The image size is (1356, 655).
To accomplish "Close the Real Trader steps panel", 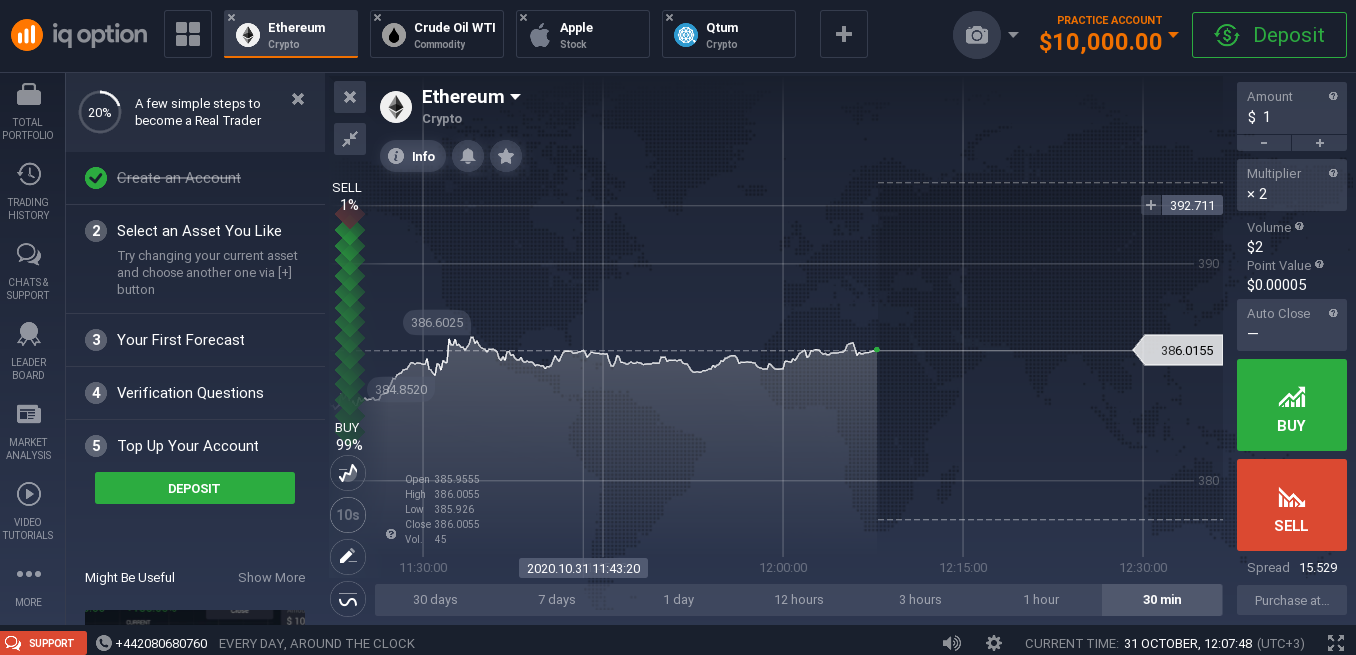I will point(298,99).
